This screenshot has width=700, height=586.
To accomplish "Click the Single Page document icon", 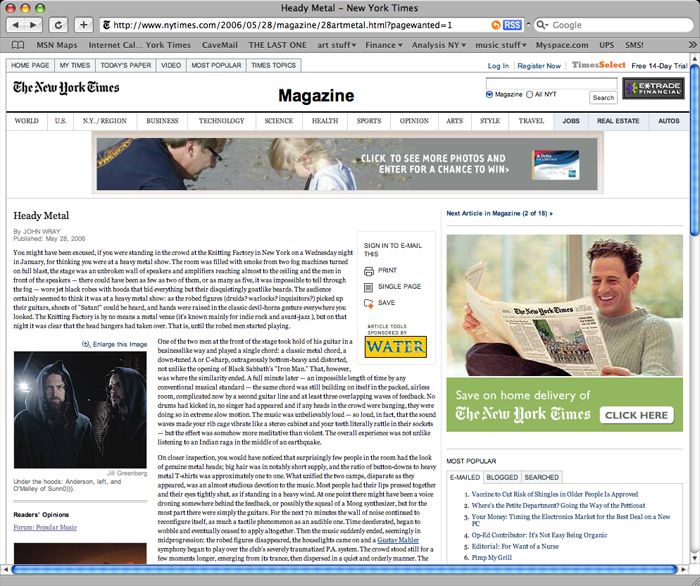I will coord(369,287).
